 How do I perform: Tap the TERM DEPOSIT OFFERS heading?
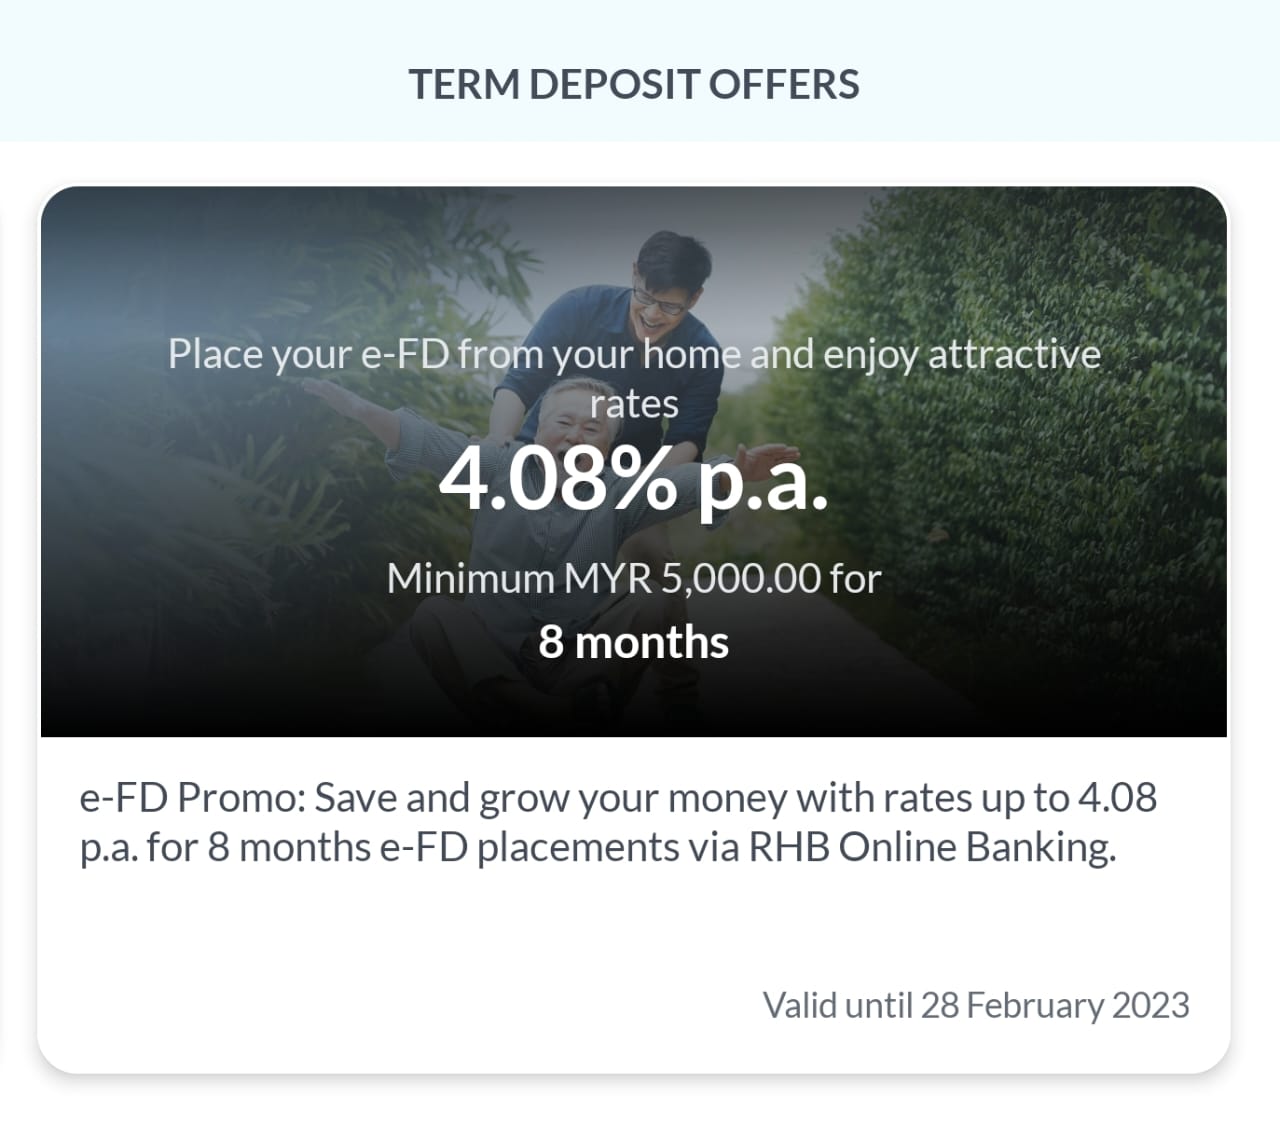pos(634,85)
